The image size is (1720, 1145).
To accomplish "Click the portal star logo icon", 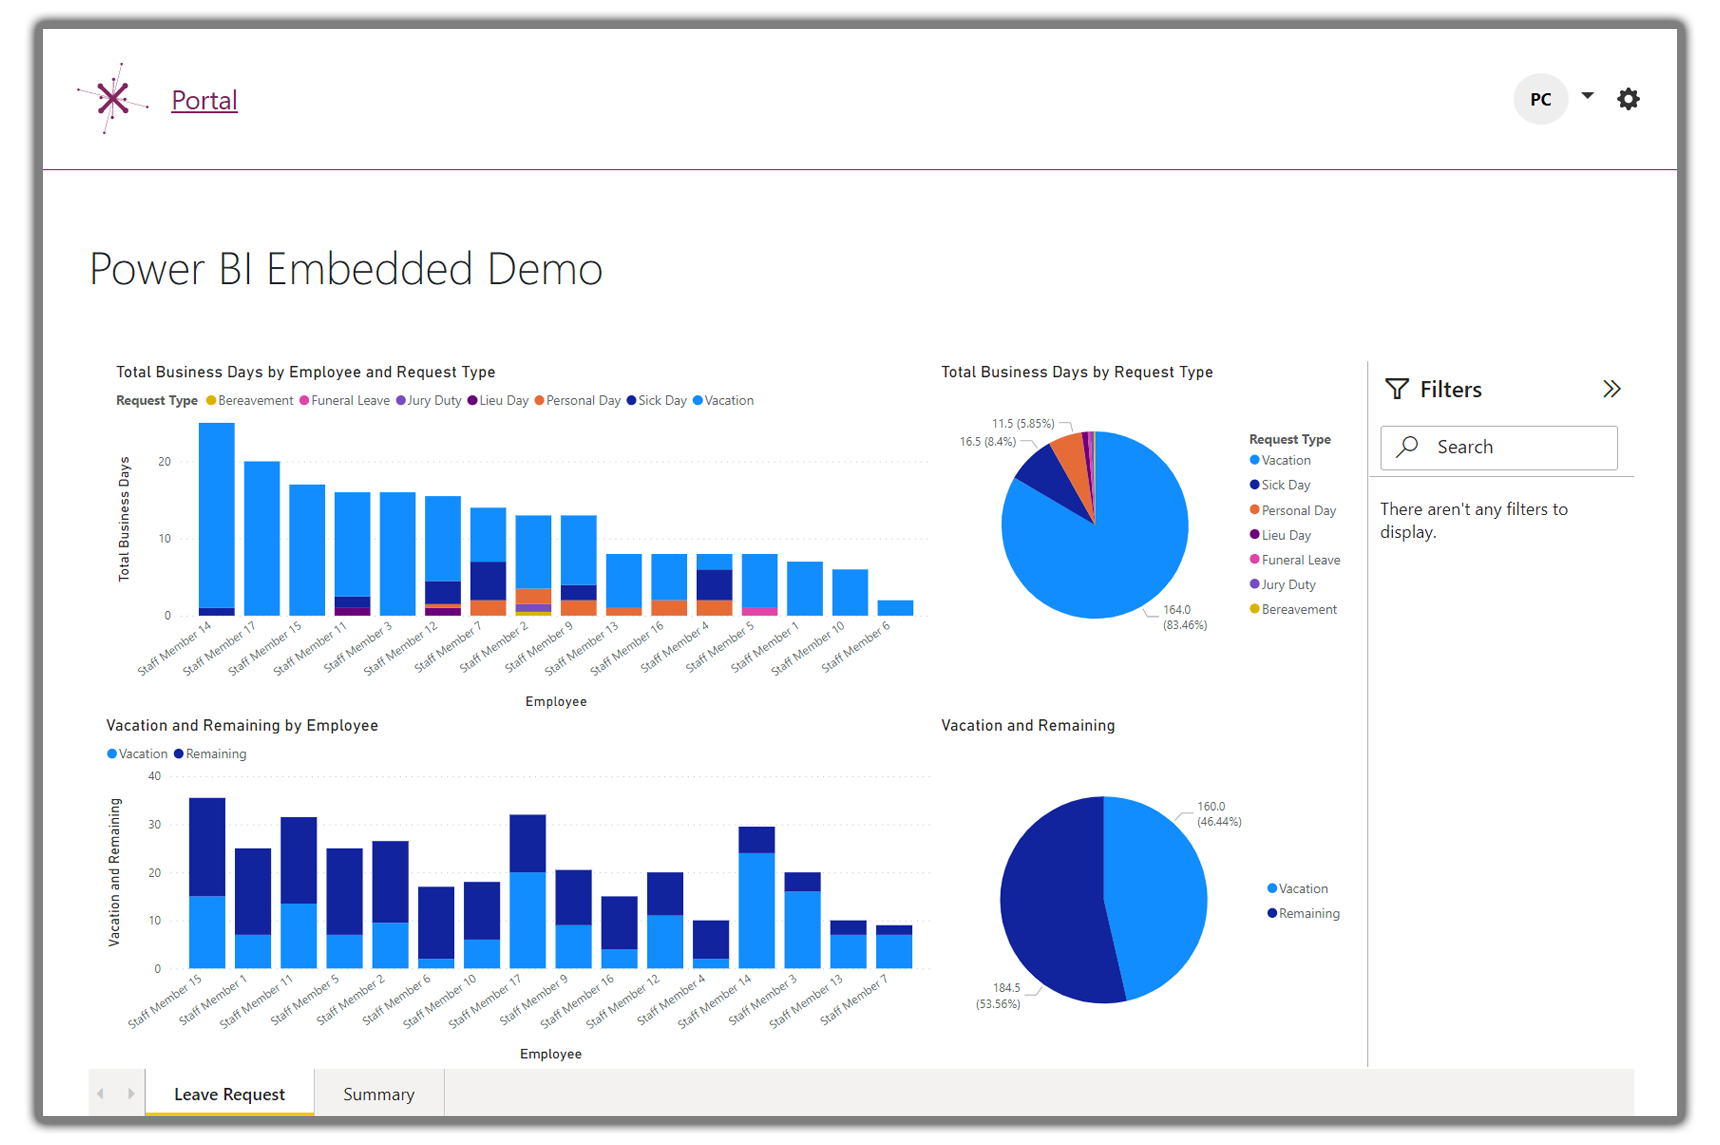I will tap(113, 99).
